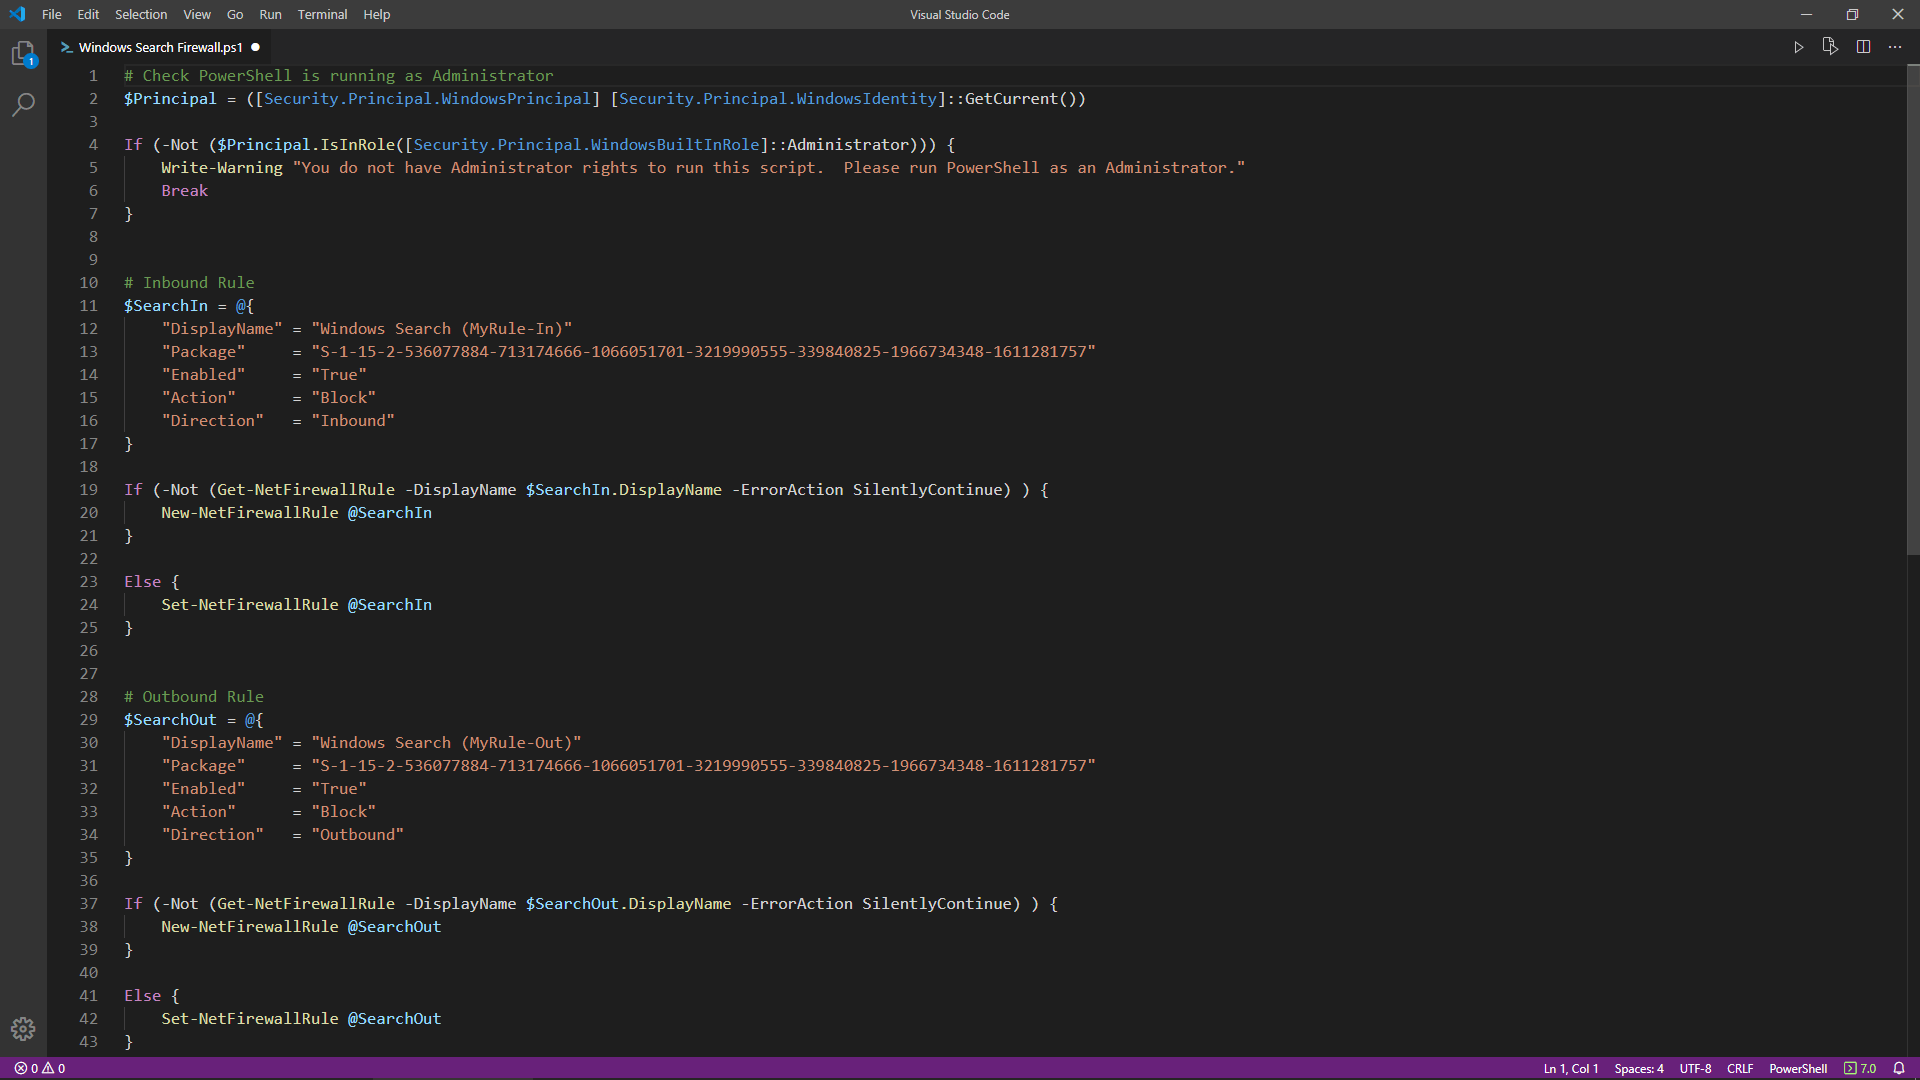Open the Search view in activity bar
Image resolution: width=1920 pixels, height=1080 pixels.
point(23,104)
